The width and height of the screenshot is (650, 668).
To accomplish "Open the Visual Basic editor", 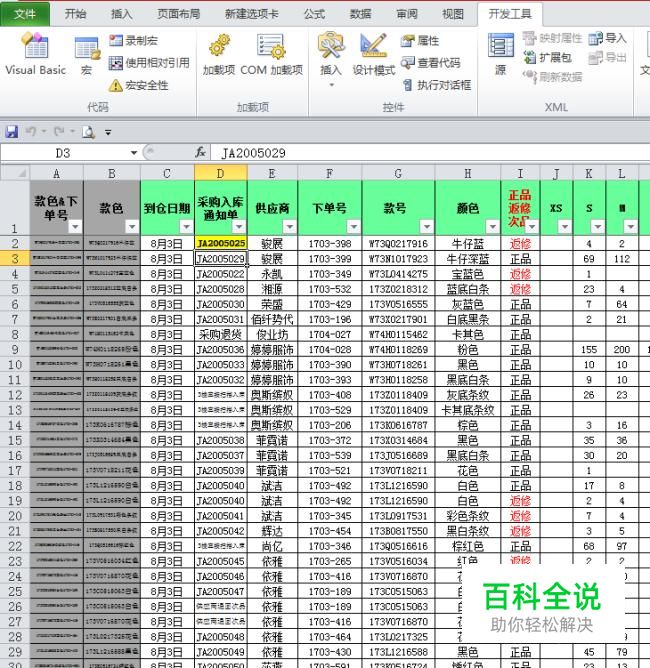I will coord(35,55).
